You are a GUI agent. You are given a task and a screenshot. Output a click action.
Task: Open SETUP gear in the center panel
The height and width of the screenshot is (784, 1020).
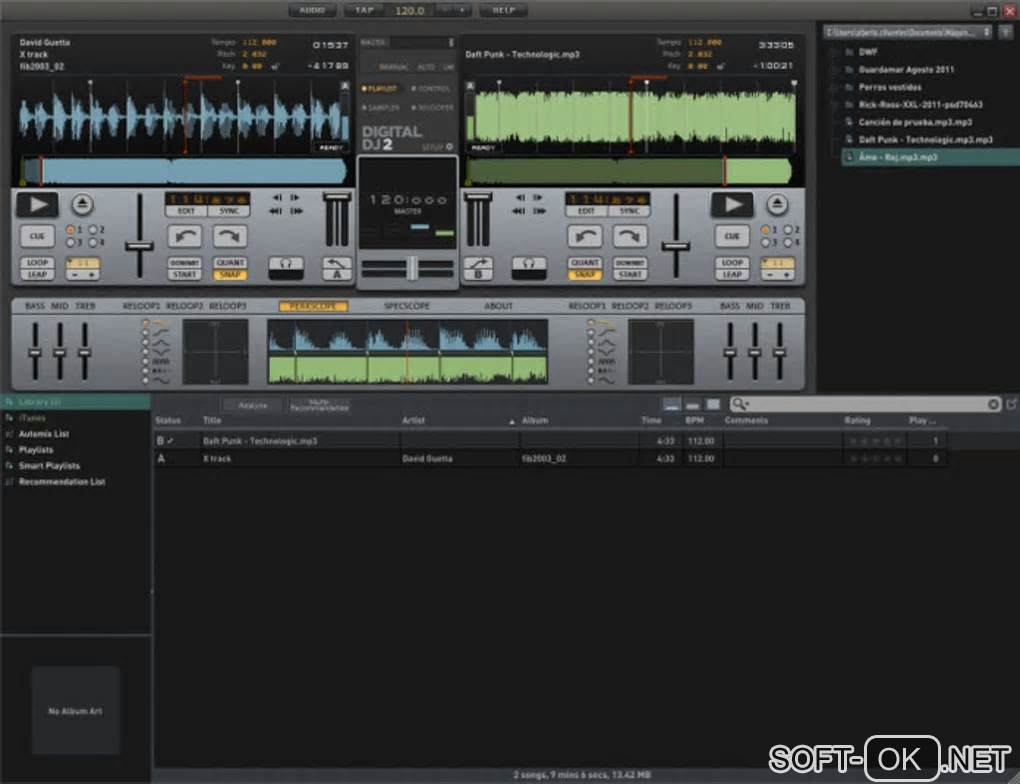(x=450, y=147)
